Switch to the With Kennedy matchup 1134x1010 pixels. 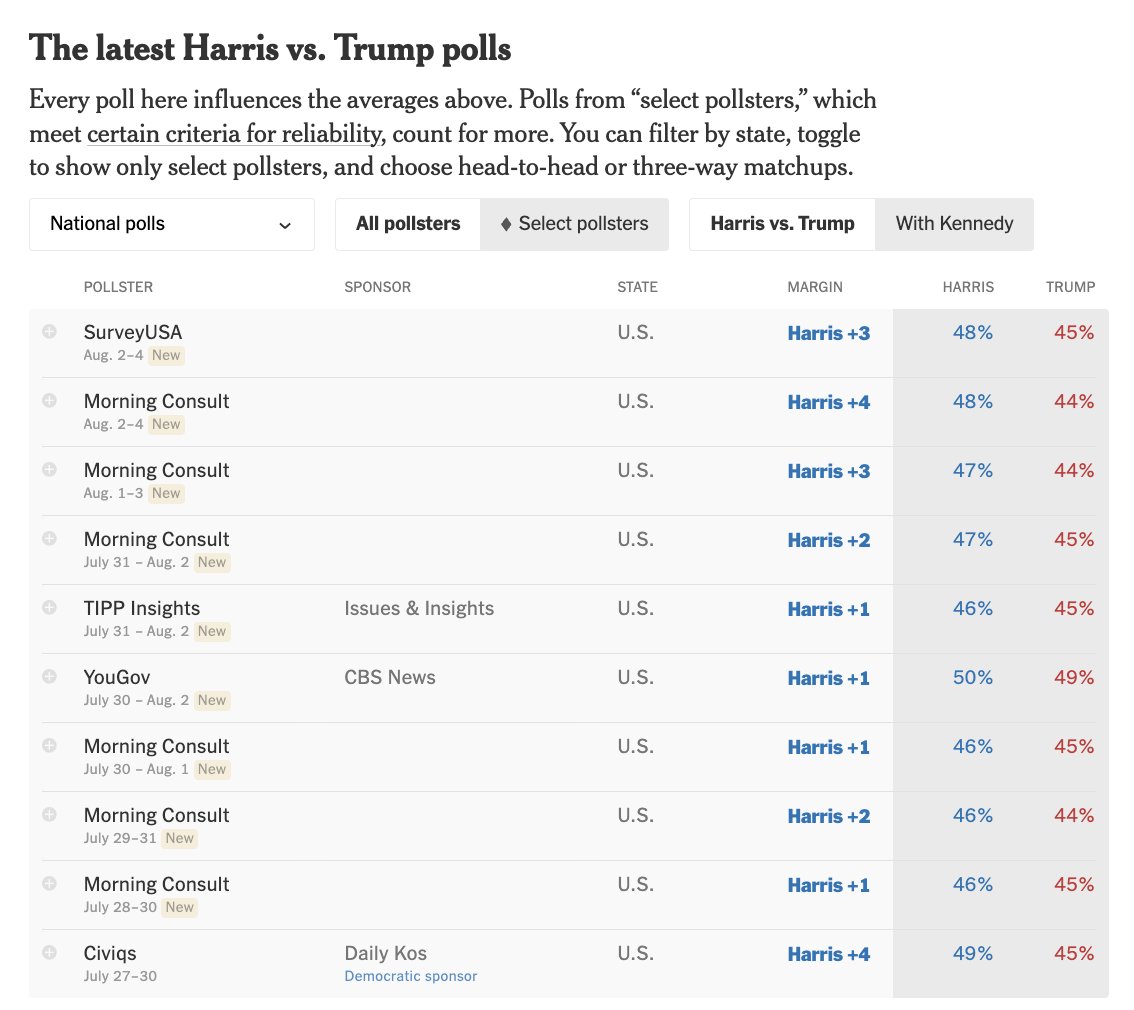955,224
